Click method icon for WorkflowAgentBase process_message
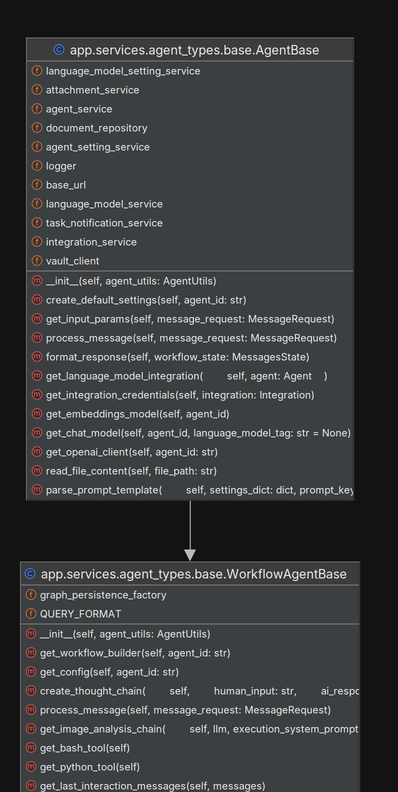The height and width of the screenshot is (792, 398). click(x=31, y=710)
